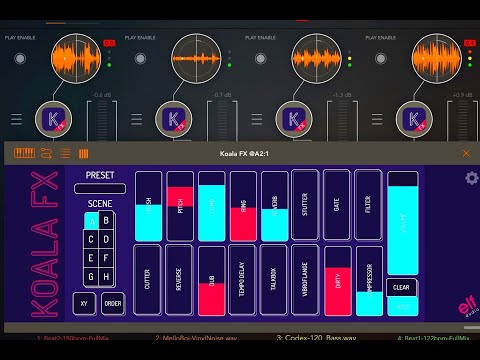This screenshot has width=480, height=360.
Task: Click the third channel fader showing -1.3 dB
Action: [x=343, y=121]
